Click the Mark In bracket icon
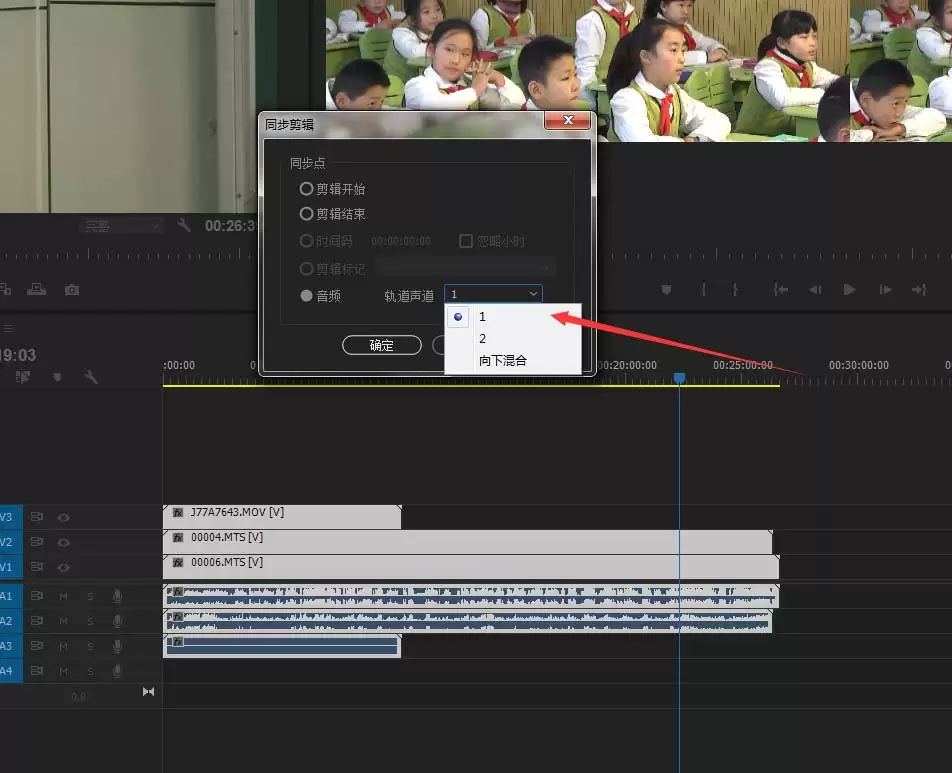952x773 pixels. [x=703, y=290]
